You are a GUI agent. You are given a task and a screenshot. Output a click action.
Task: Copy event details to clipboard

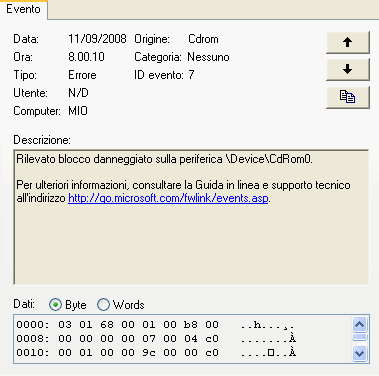tap(348, 97)
